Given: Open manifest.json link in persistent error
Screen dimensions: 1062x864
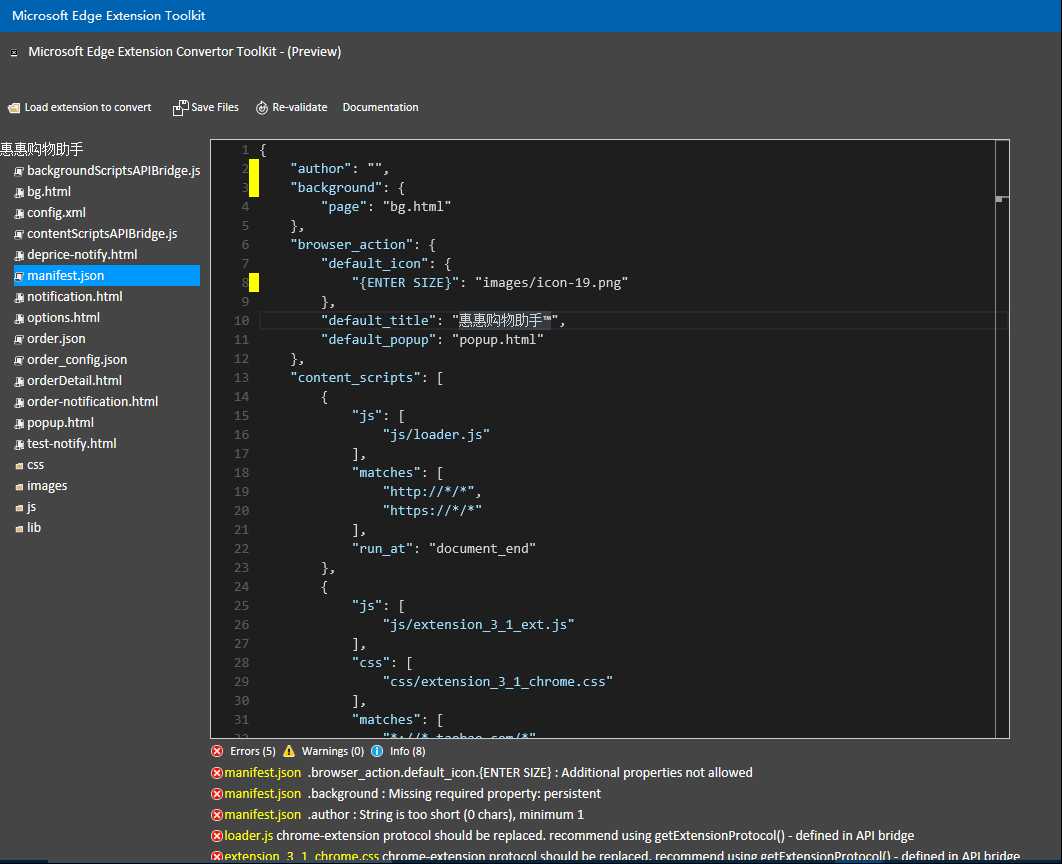Looking at the screenshot, I should pos(263,794).
